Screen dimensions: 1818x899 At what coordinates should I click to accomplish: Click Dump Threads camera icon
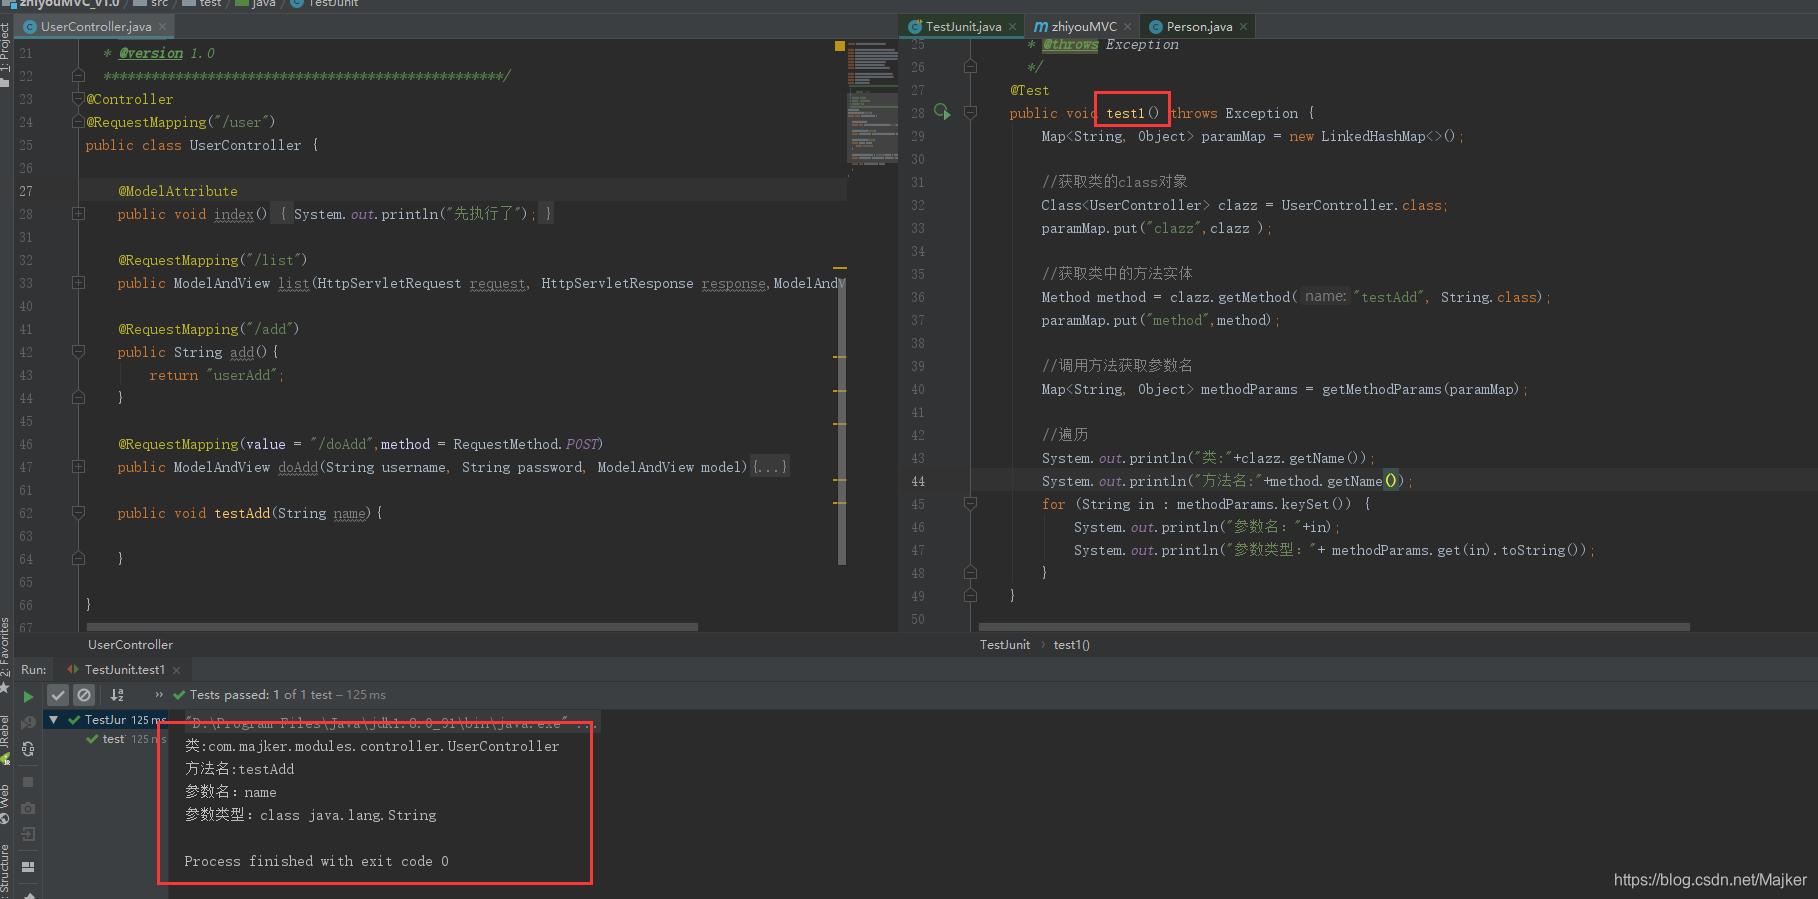(28, 808)
